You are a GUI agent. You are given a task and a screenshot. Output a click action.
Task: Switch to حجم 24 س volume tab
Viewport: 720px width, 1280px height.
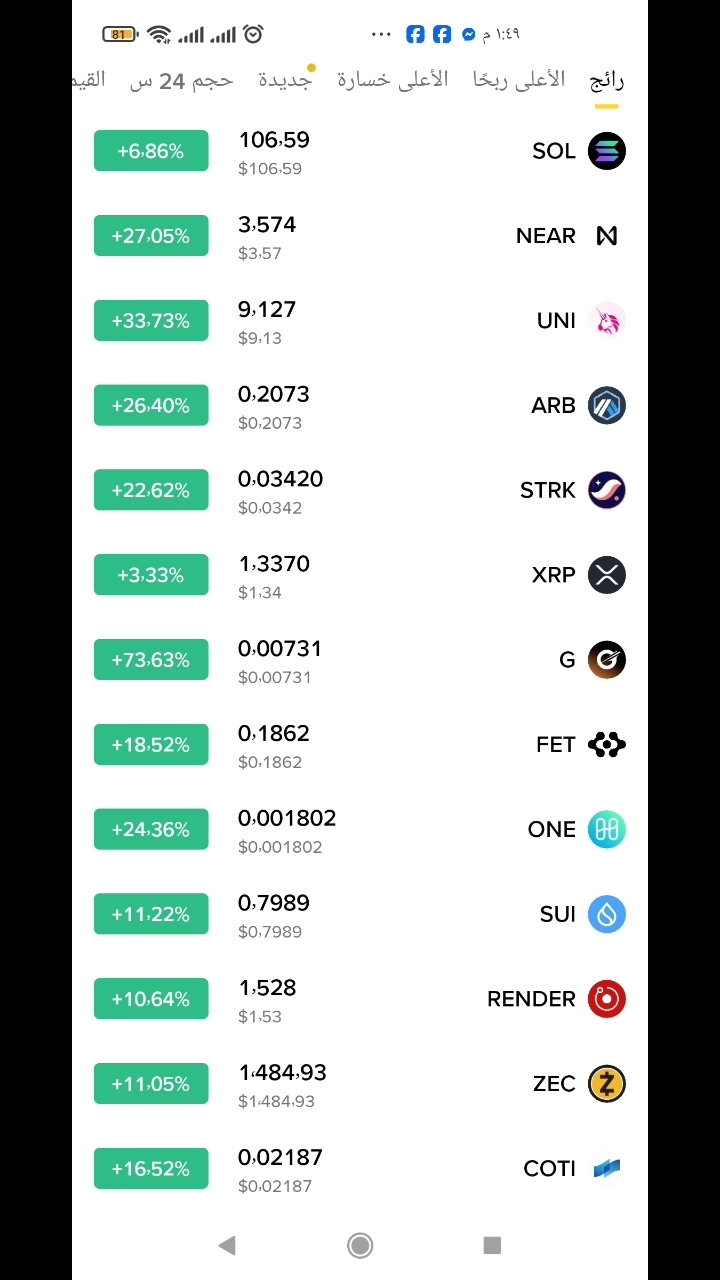(x=181, y=81)
